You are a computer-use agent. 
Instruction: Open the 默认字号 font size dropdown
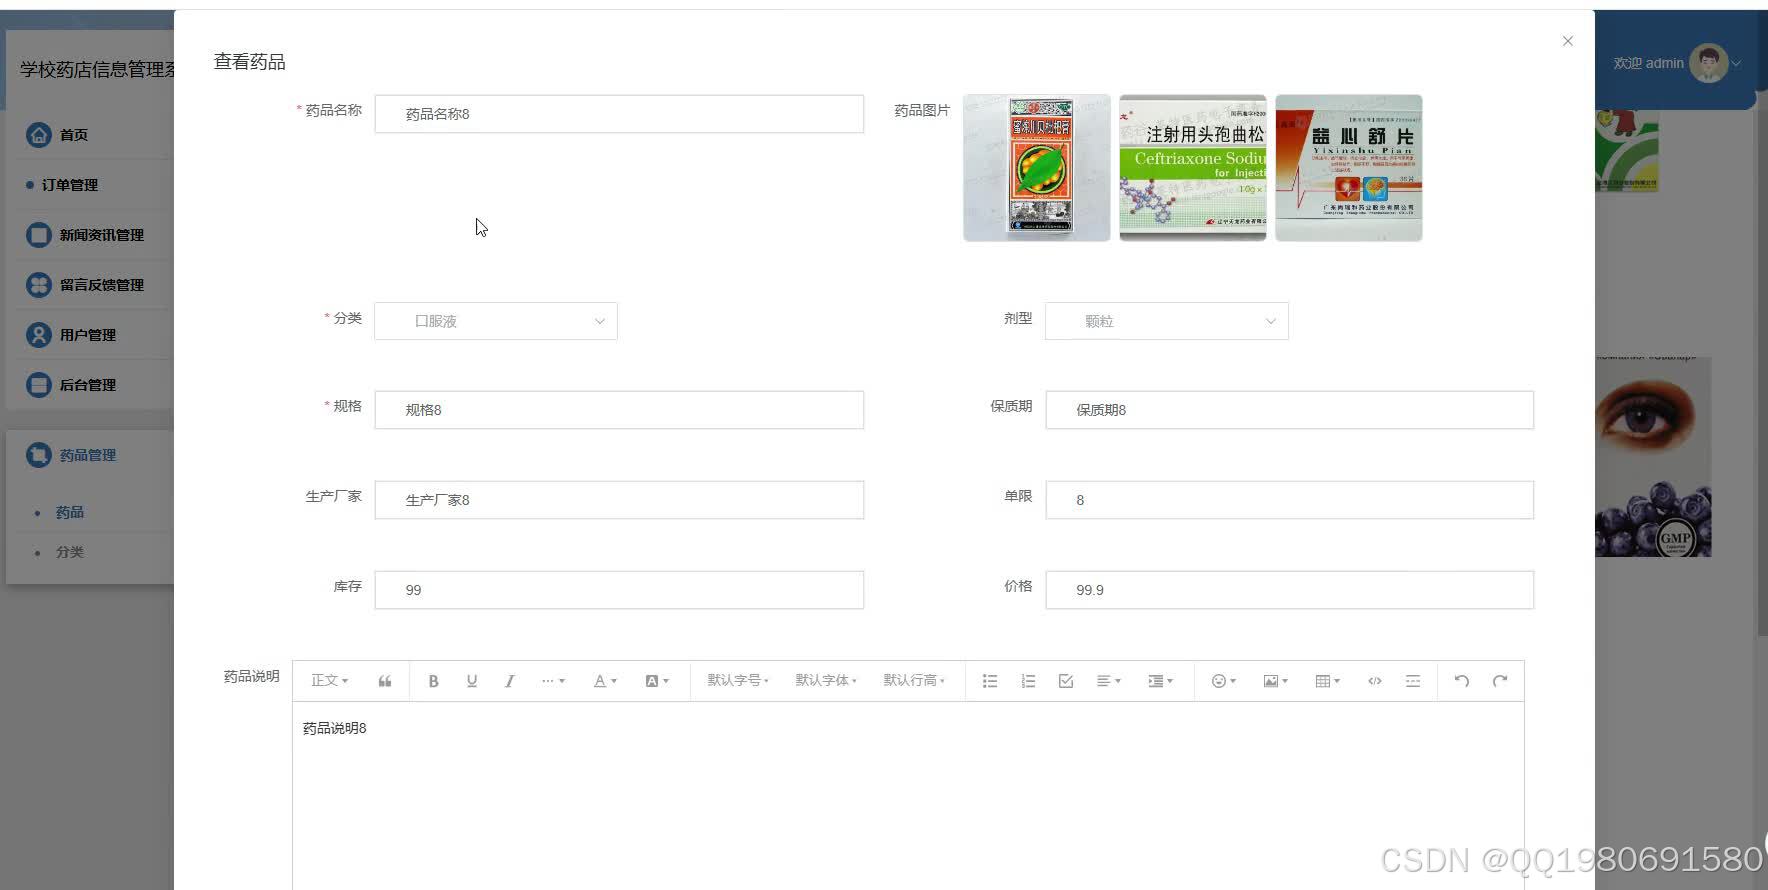click(x=738, y=681)
